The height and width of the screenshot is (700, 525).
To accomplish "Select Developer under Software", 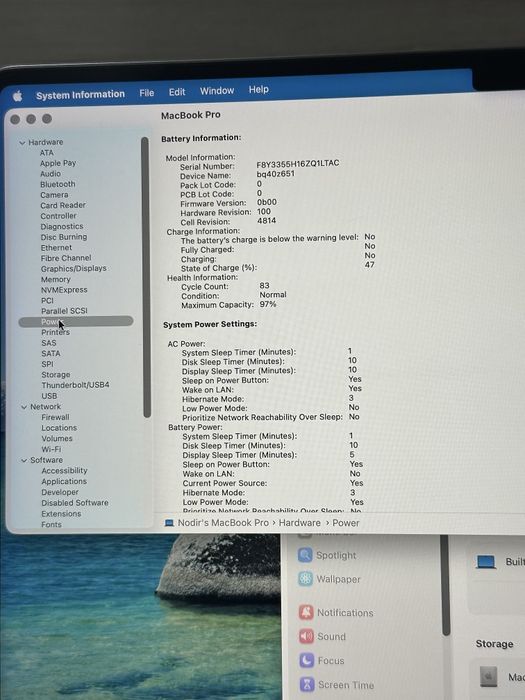I will pos(60,492).
